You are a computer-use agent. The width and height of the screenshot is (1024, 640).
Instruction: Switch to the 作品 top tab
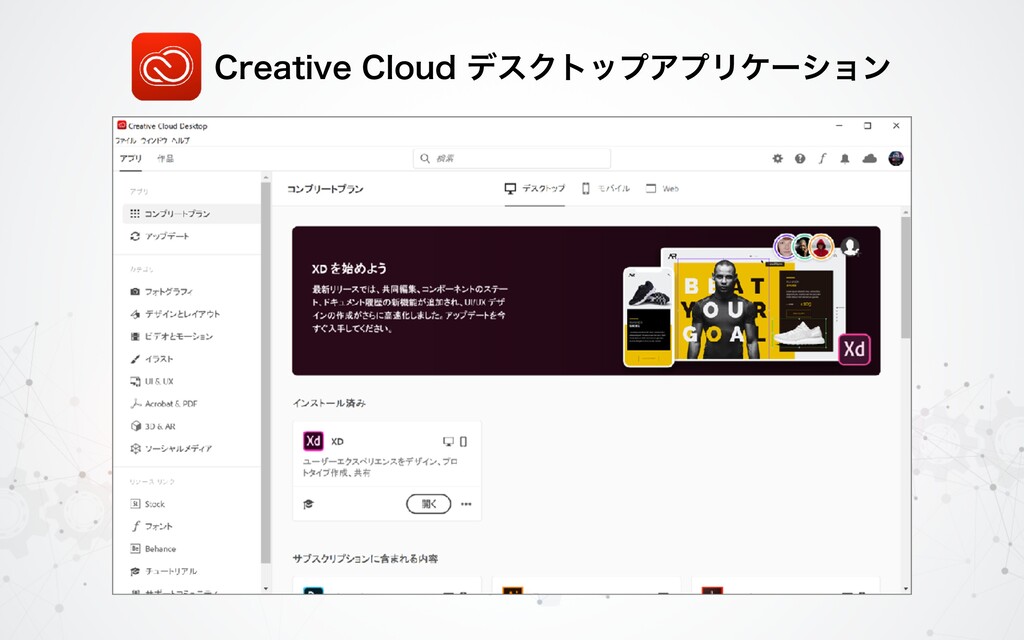coord(165,159)
